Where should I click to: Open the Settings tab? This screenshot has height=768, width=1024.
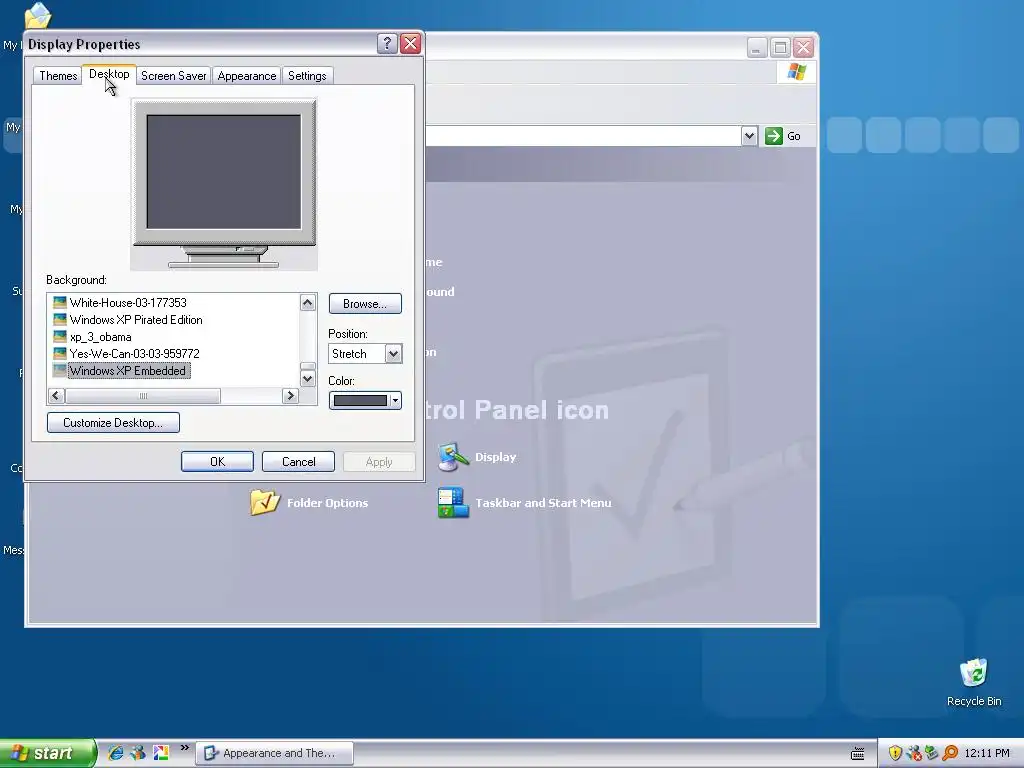307,76
